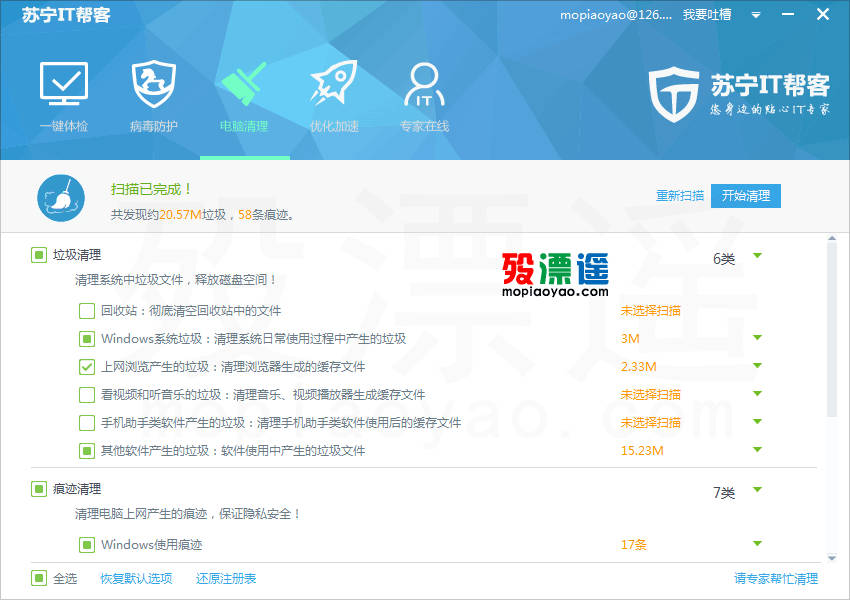Click the 还原注册表 link

click(x=226, y=578)
